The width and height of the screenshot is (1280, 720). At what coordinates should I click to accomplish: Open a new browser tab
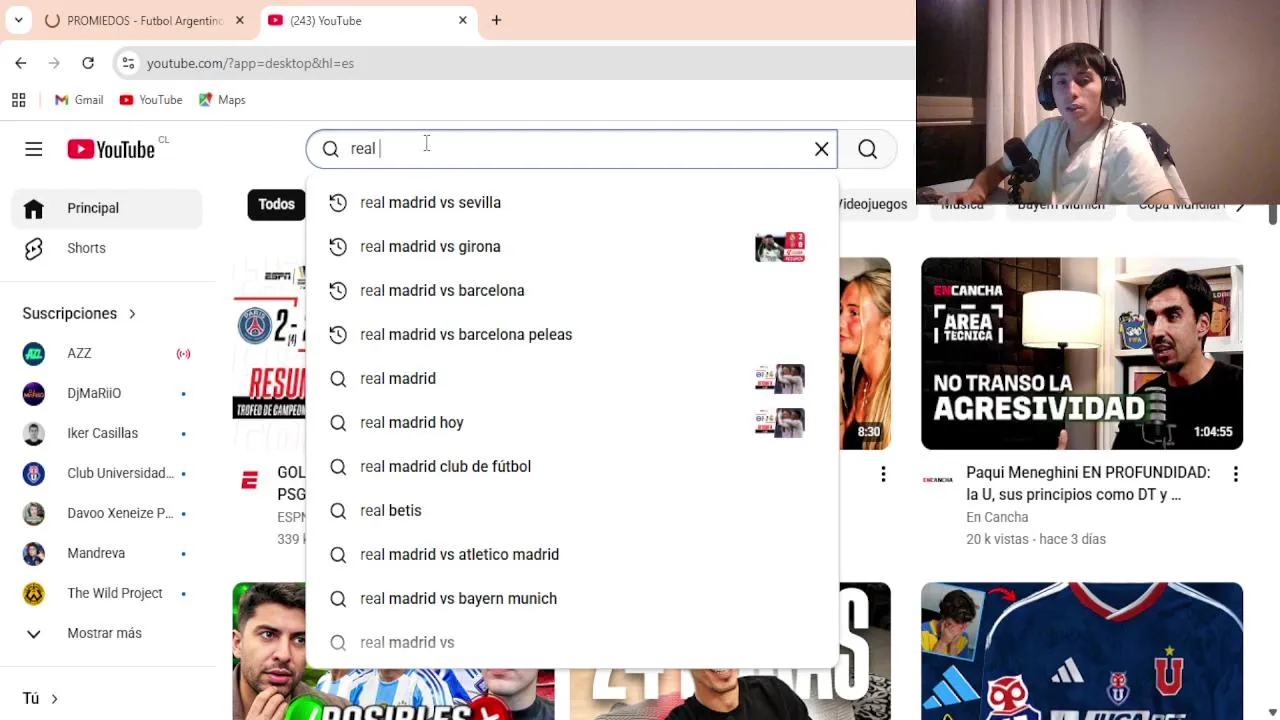(496, 20)
